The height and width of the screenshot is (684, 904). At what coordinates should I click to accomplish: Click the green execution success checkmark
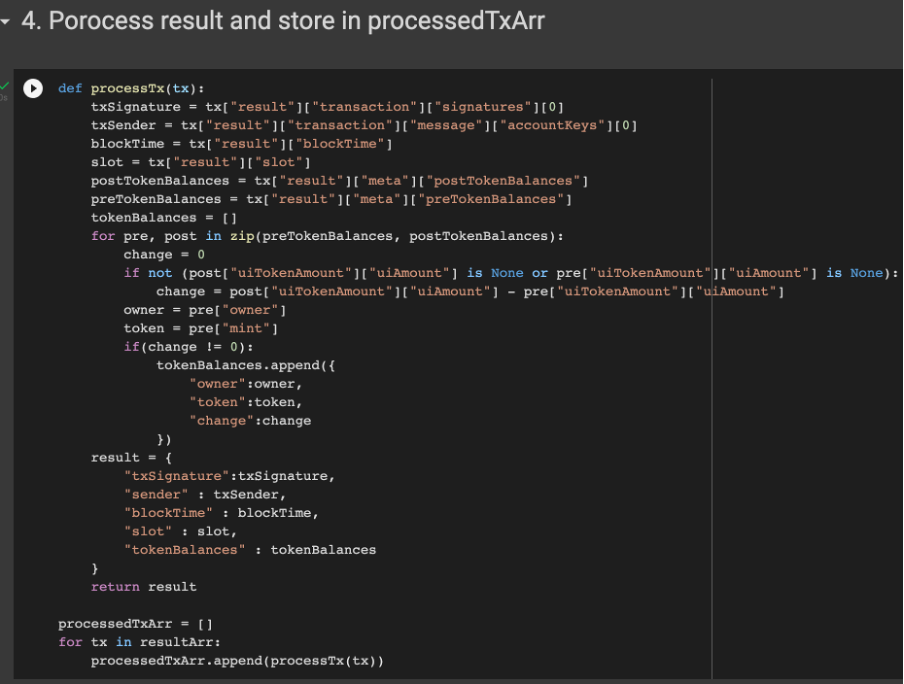coord(4,86)
